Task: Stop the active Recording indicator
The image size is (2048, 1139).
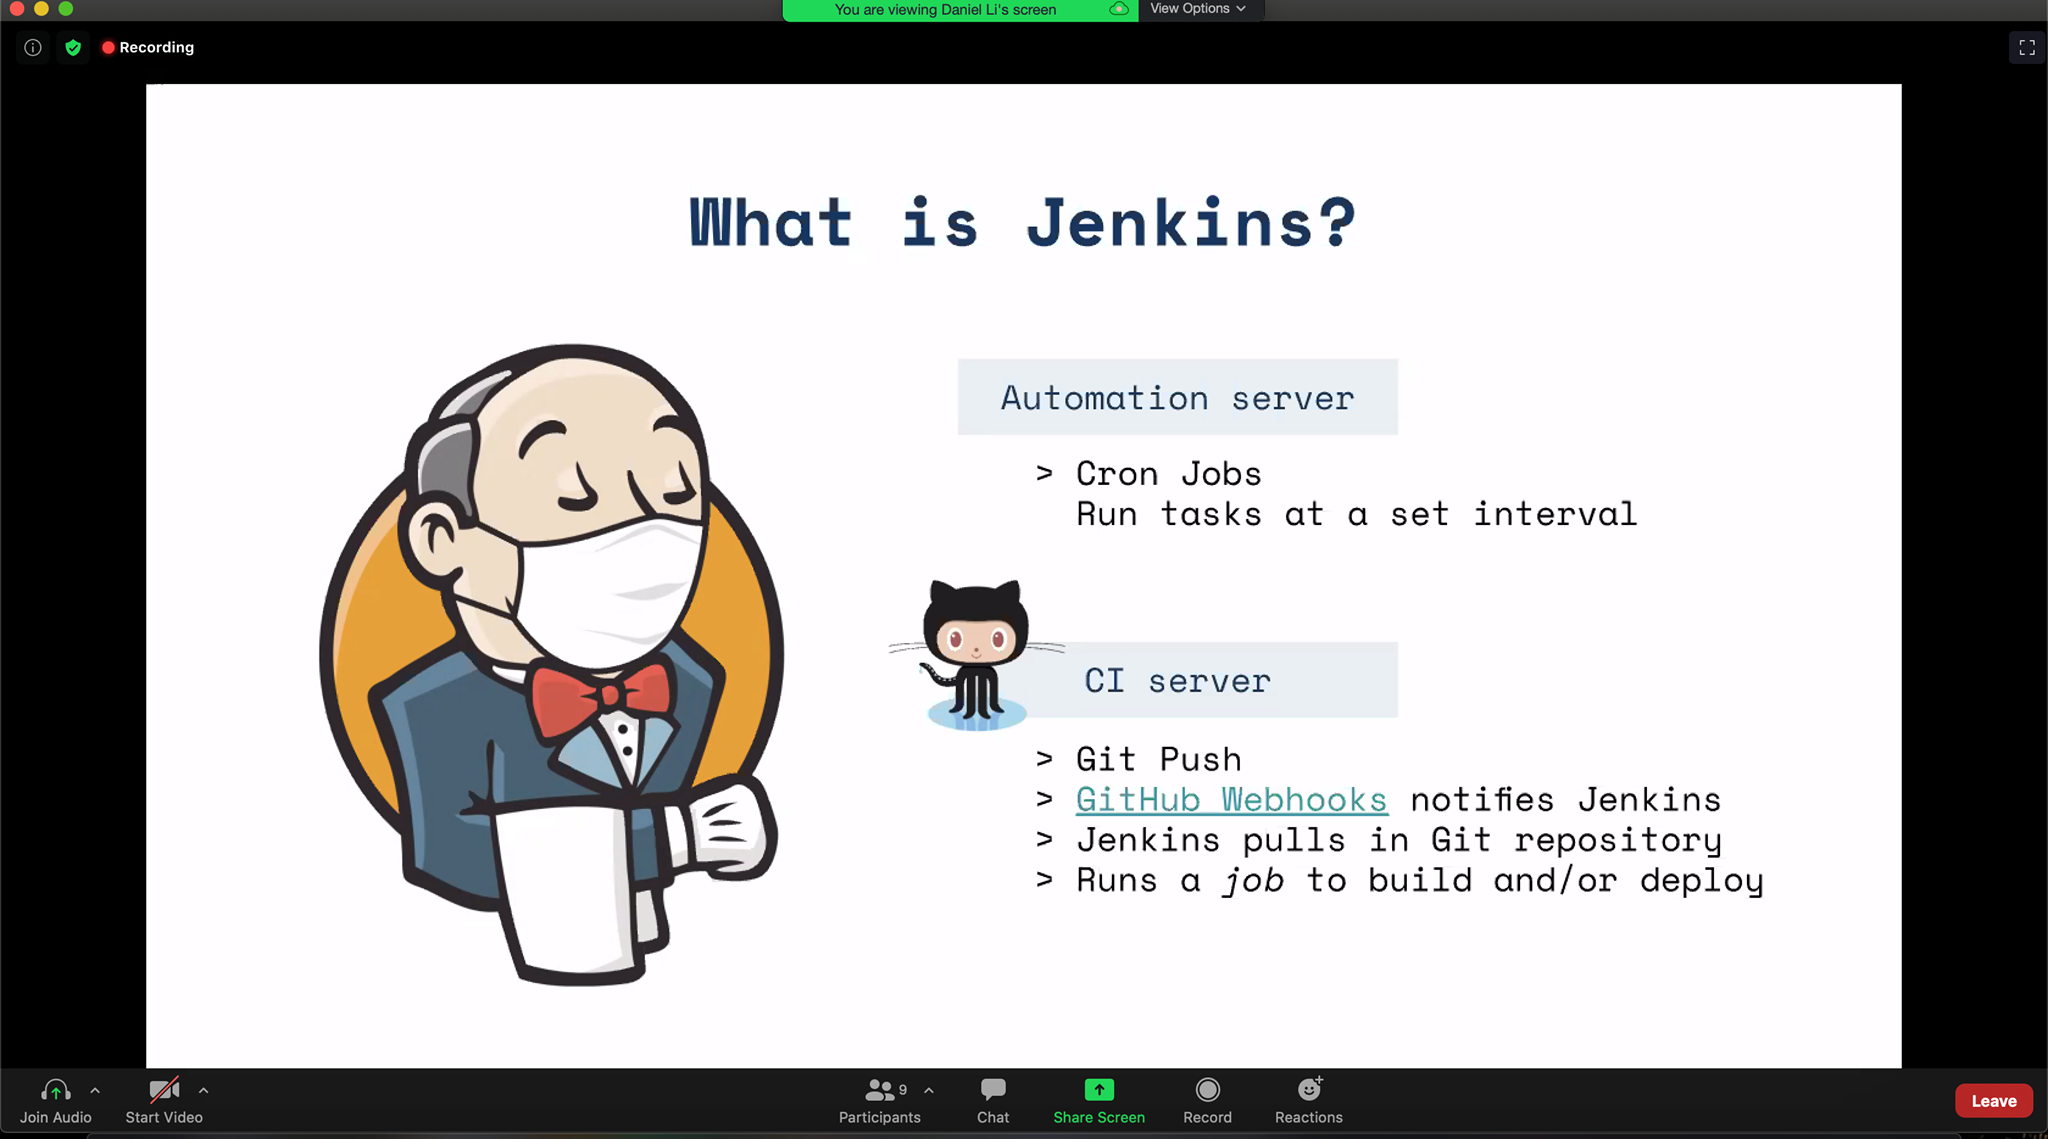Action: (148, 47)
